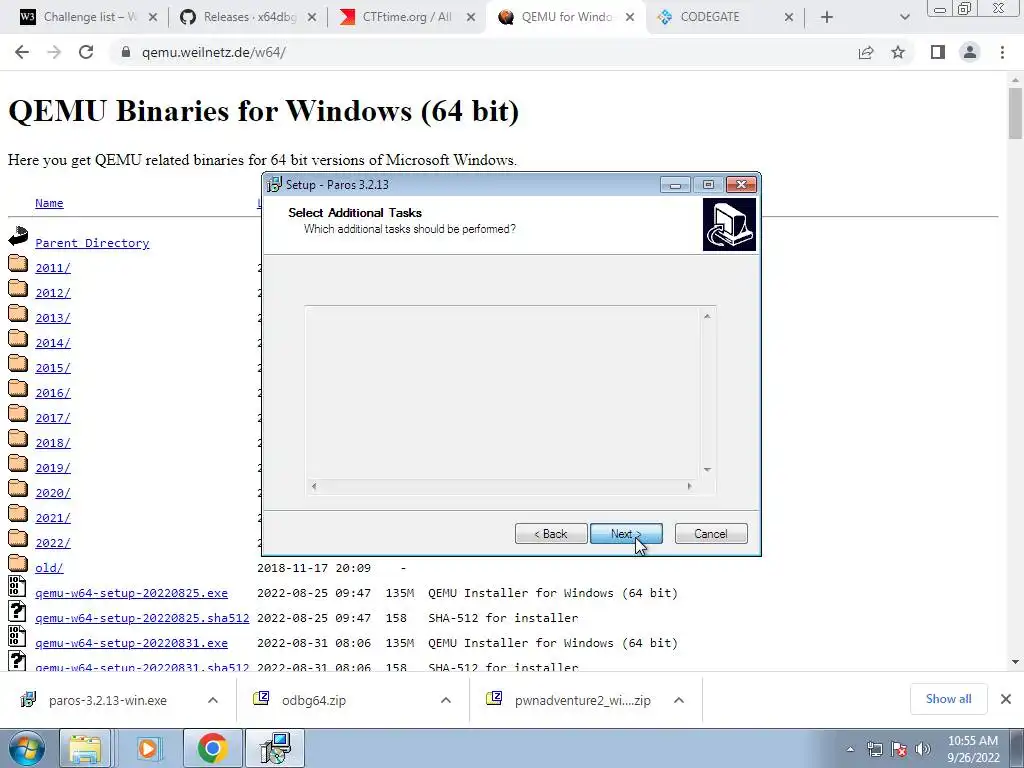Open the Windows Start menu
Screen dimensions: 1024x768
26,748
